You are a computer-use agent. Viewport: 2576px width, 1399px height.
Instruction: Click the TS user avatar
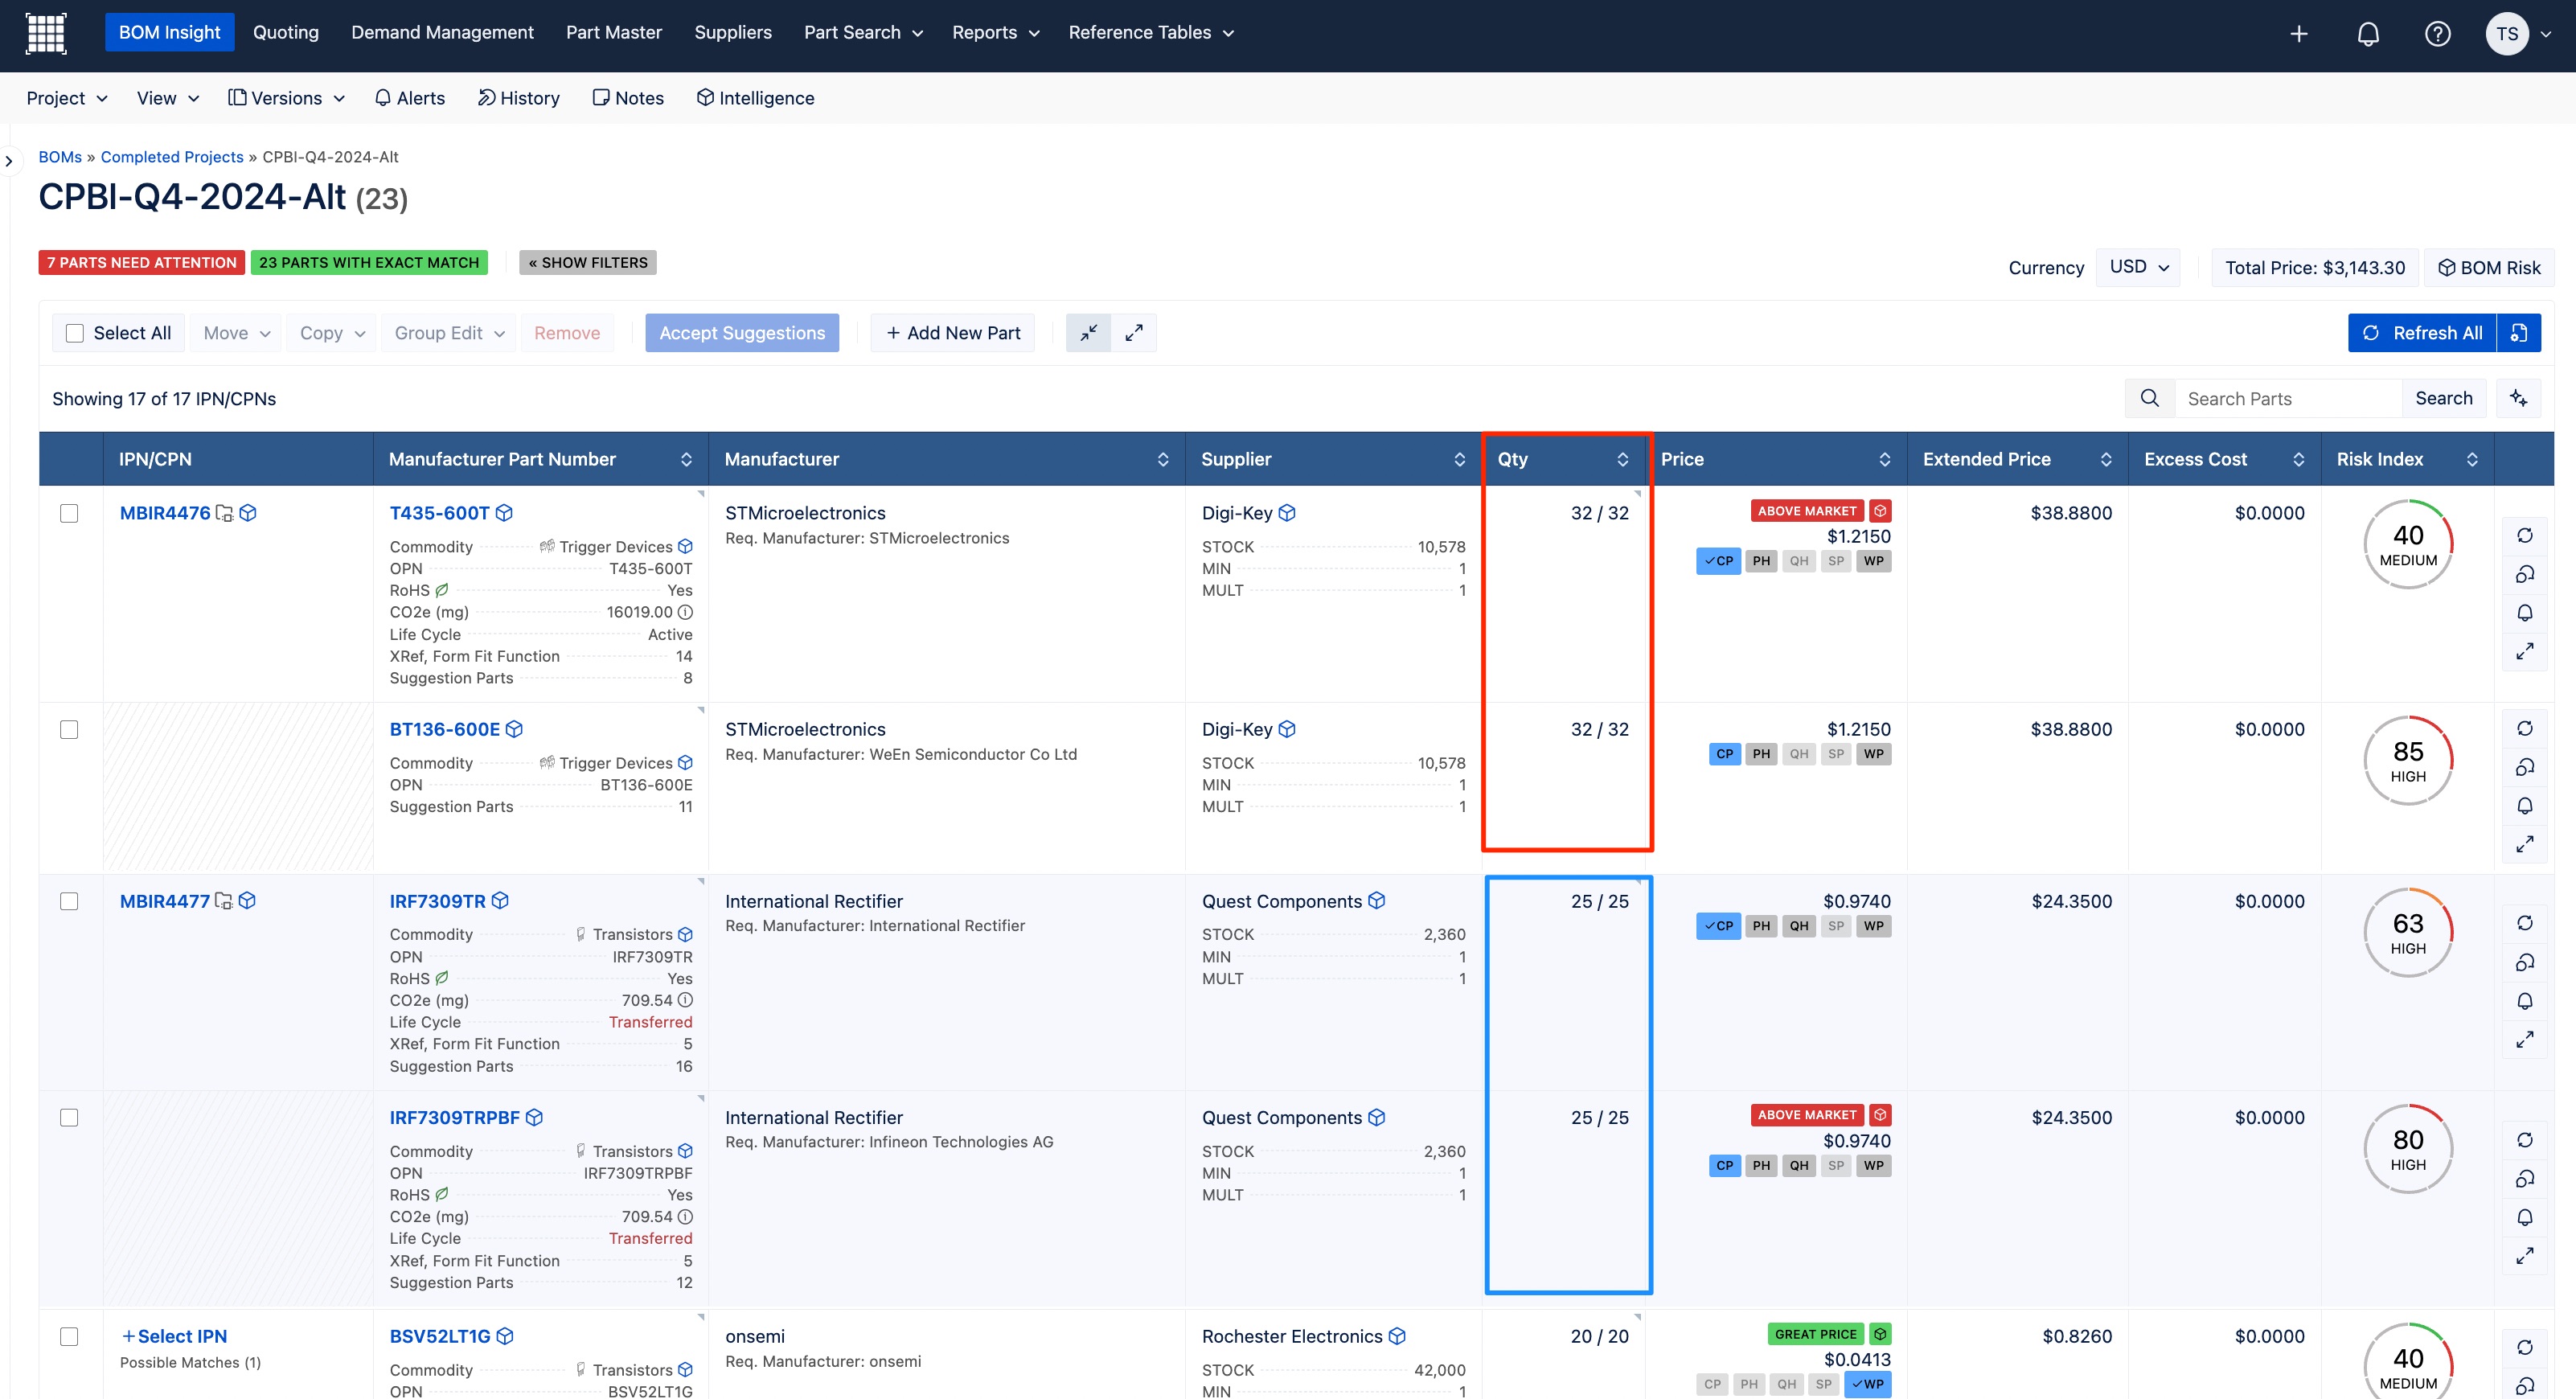coord(2507,34)
